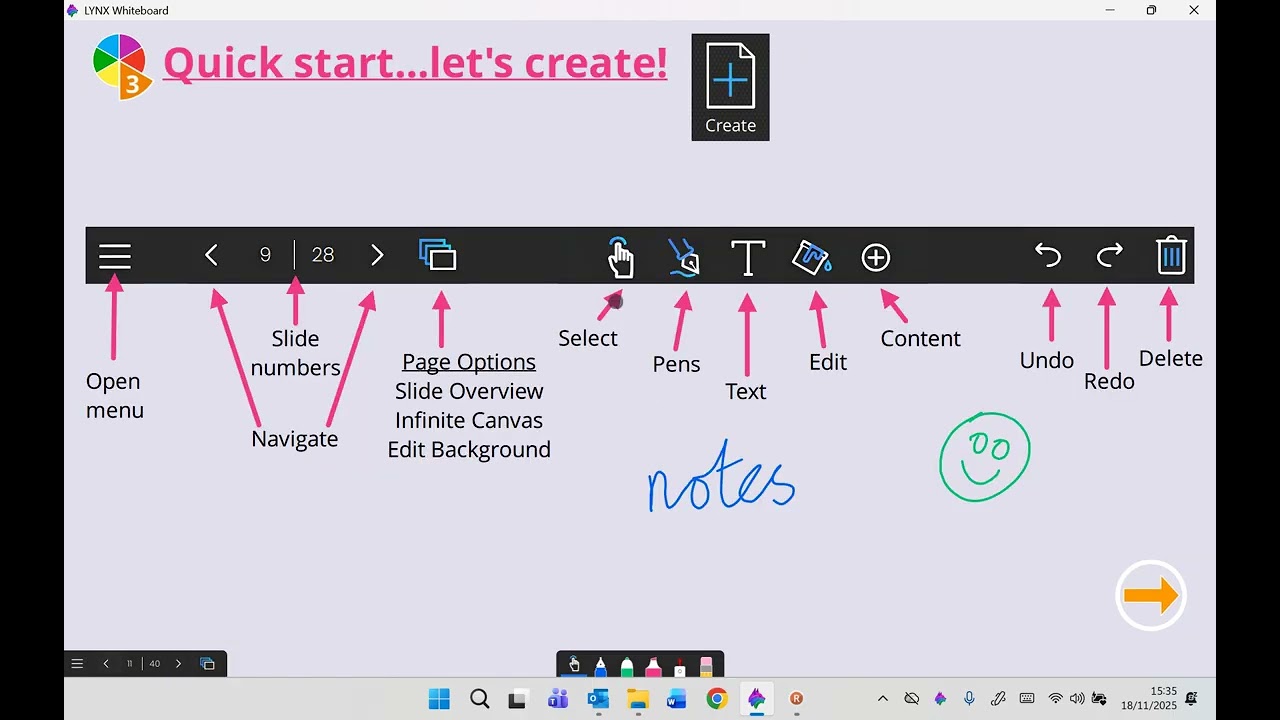The image size is (1280, 720).
Task: Expand the hidden system tray icons chevron
Action: tap(882, 699)
